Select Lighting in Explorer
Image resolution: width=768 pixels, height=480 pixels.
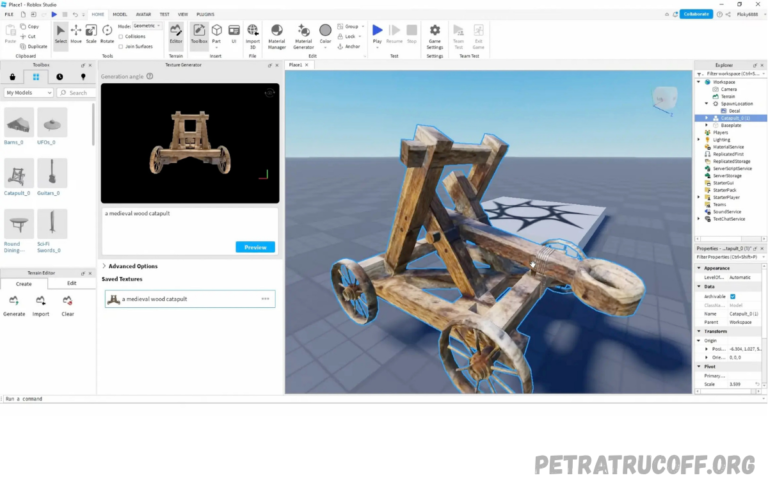[721, 140]
